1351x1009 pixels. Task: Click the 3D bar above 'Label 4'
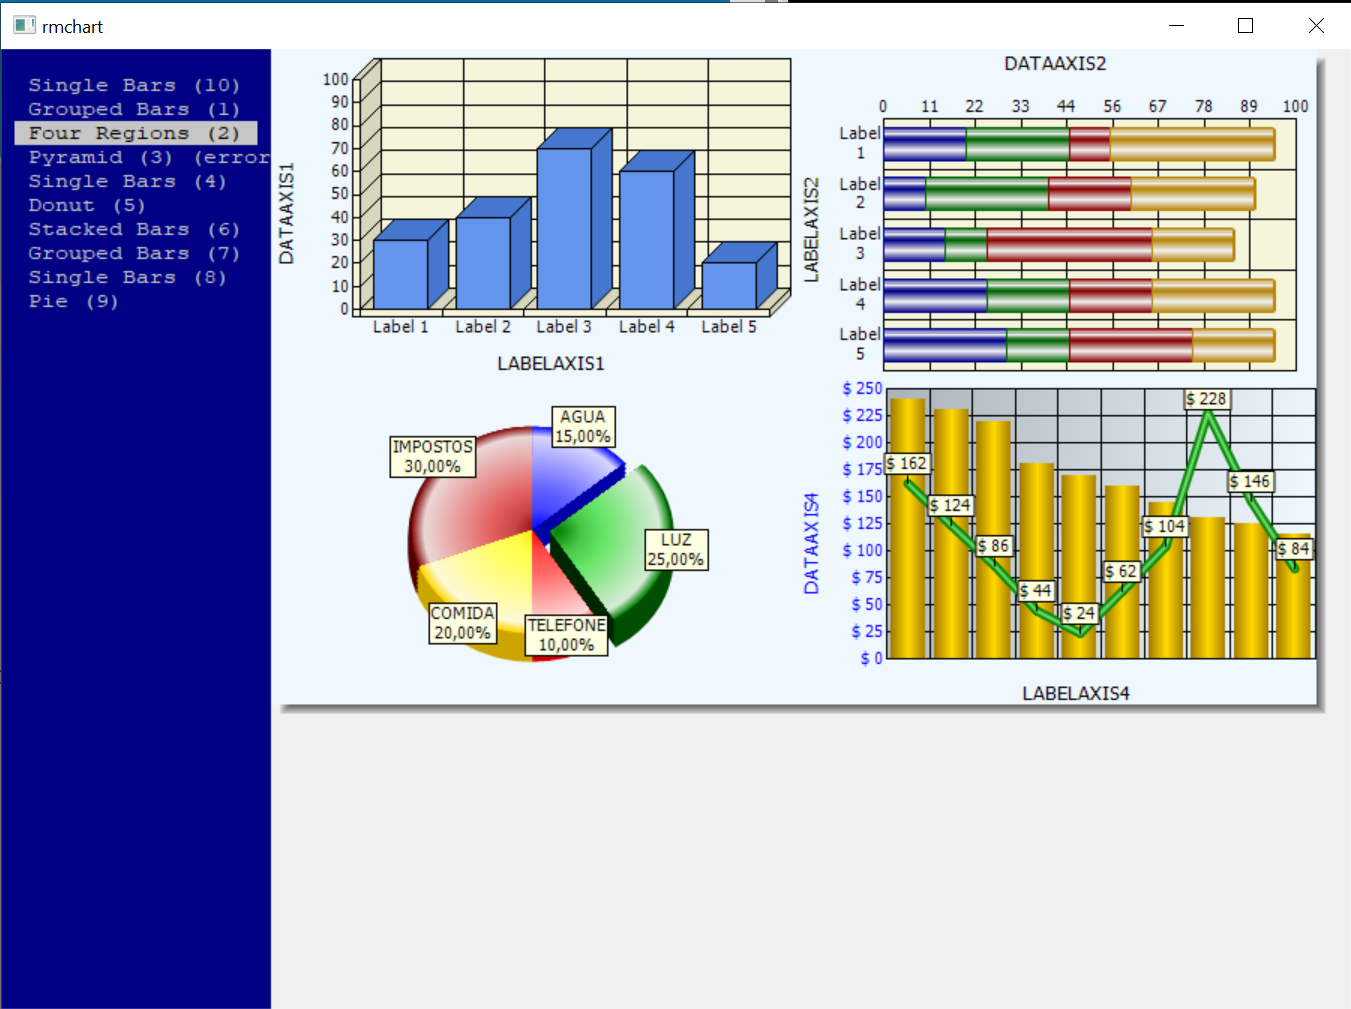click(647, 239)
